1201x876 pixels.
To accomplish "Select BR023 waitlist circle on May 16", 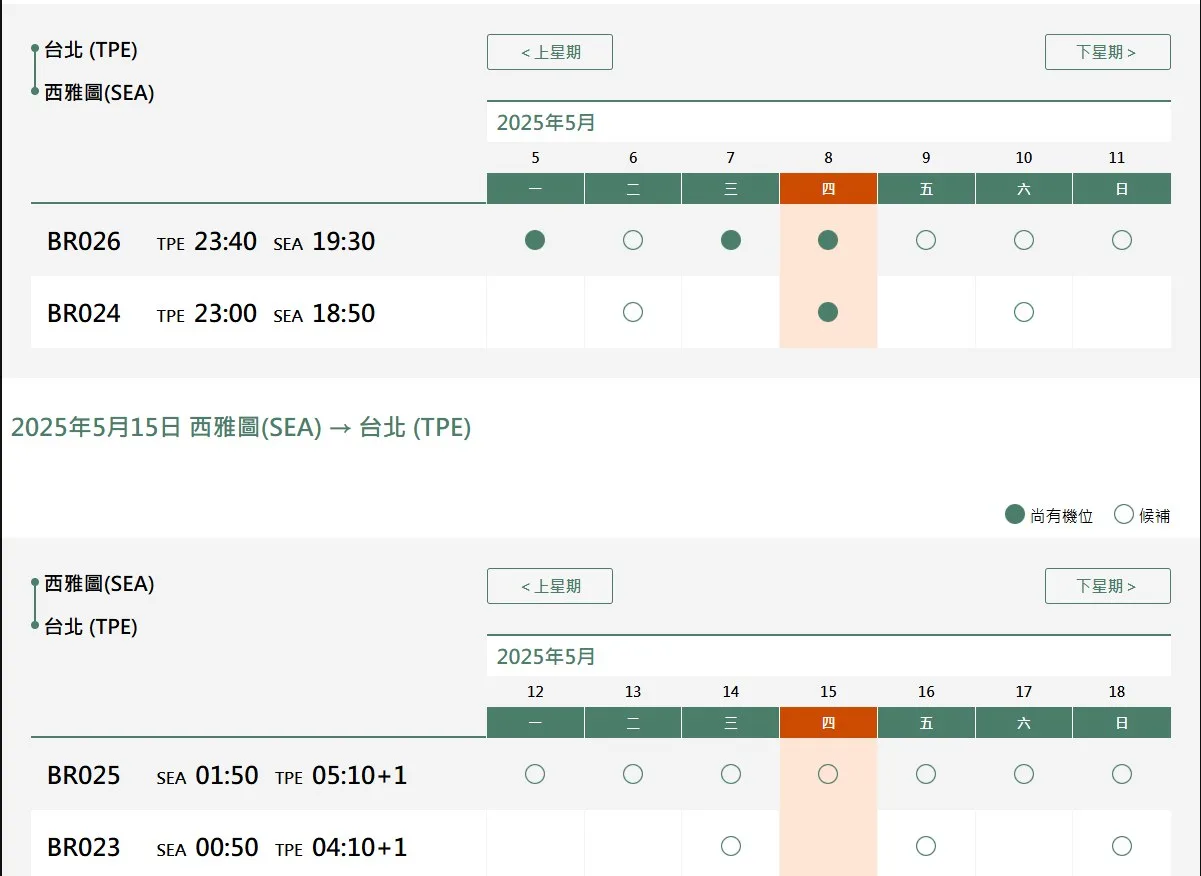I will pos(926,846).
